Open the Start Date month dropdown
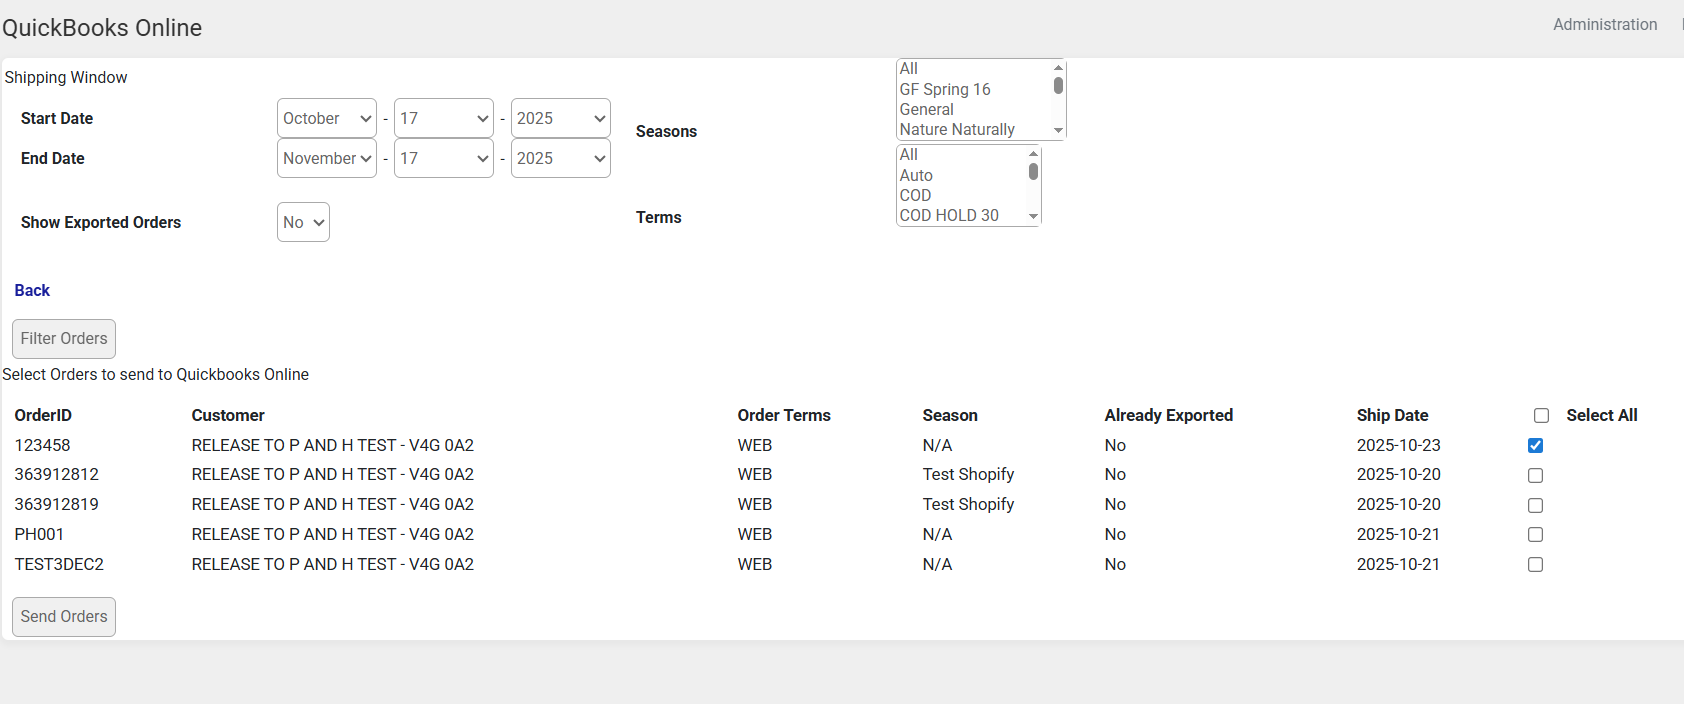 (326, 118)
